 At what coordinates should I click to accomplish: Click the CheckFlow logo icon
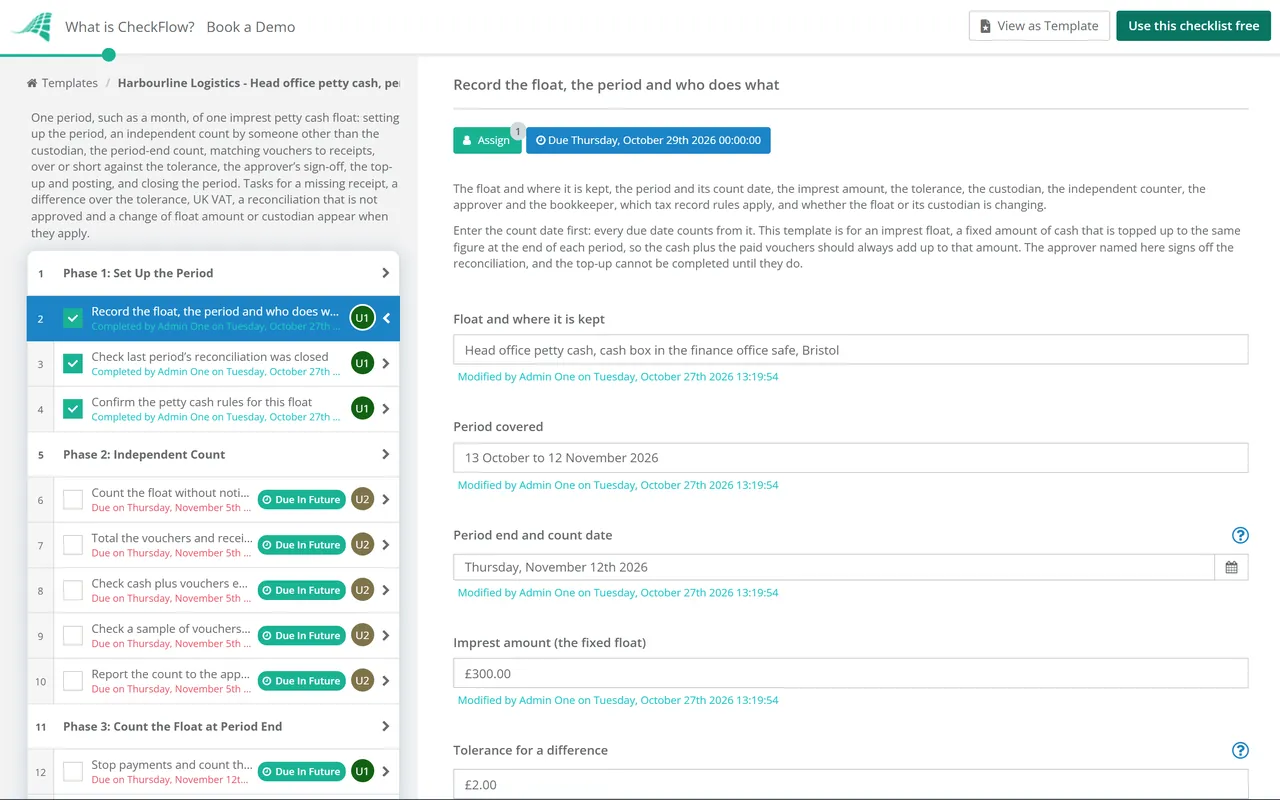(30, 26)
